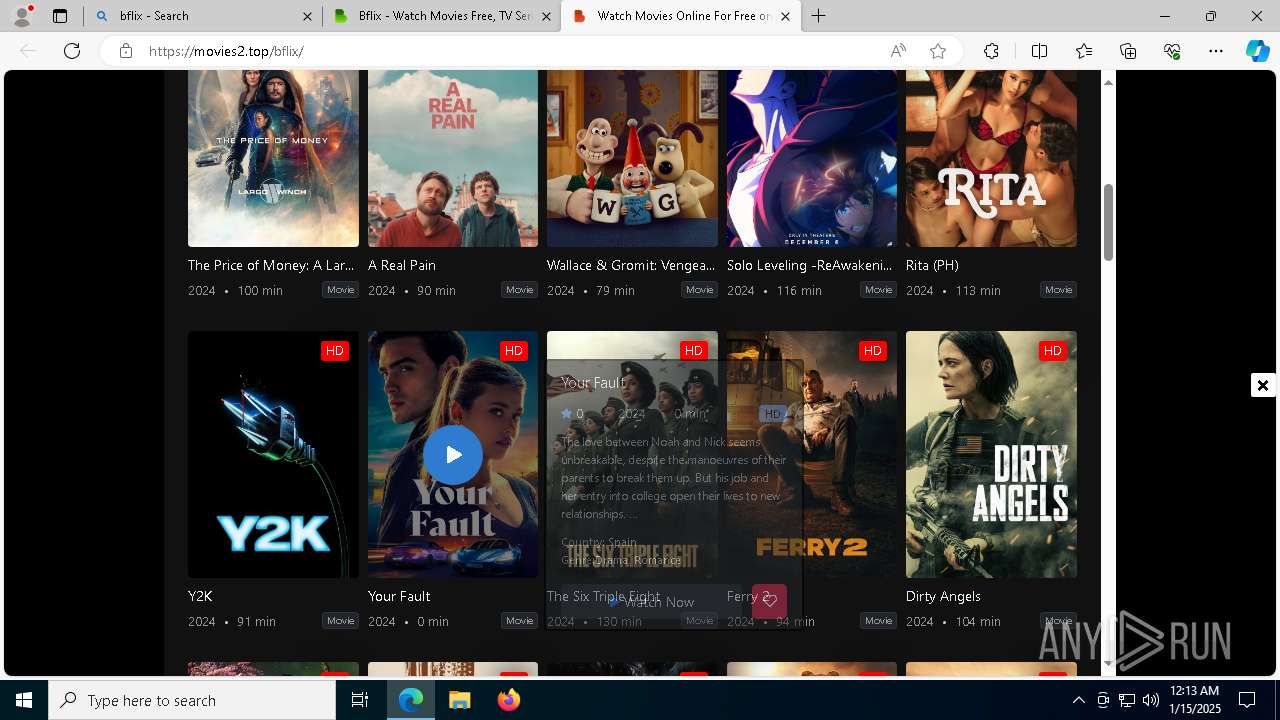This screenshot has width=1280, height=720.
Task: Click Movie tag under Y2K
Action: (x=340, y=621)
